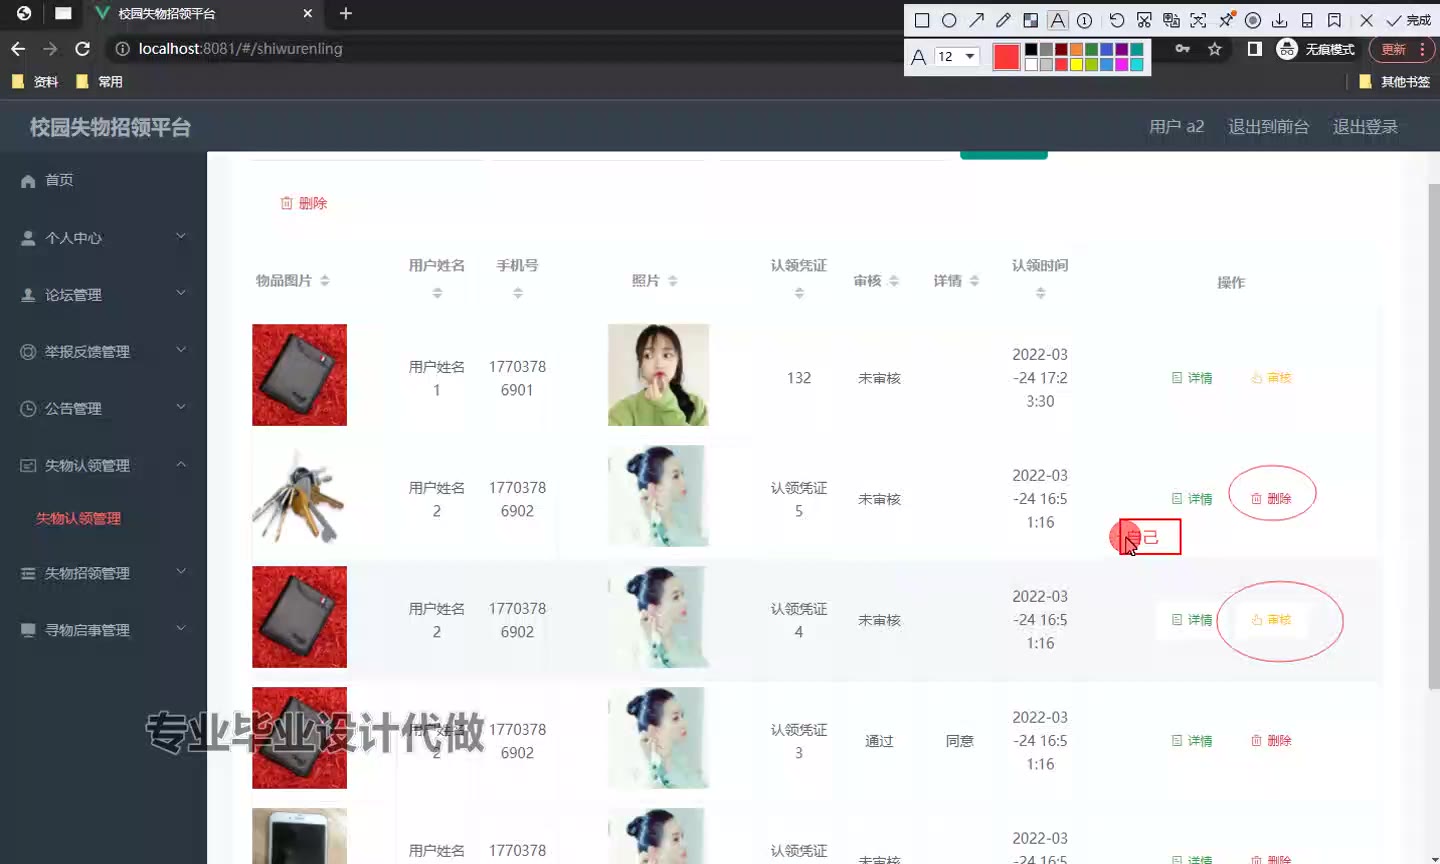The height and width of the screenshot is (864, 1440).
Task: Expand 寻物启事管理 in the sidebar
Action: [103, 631]
